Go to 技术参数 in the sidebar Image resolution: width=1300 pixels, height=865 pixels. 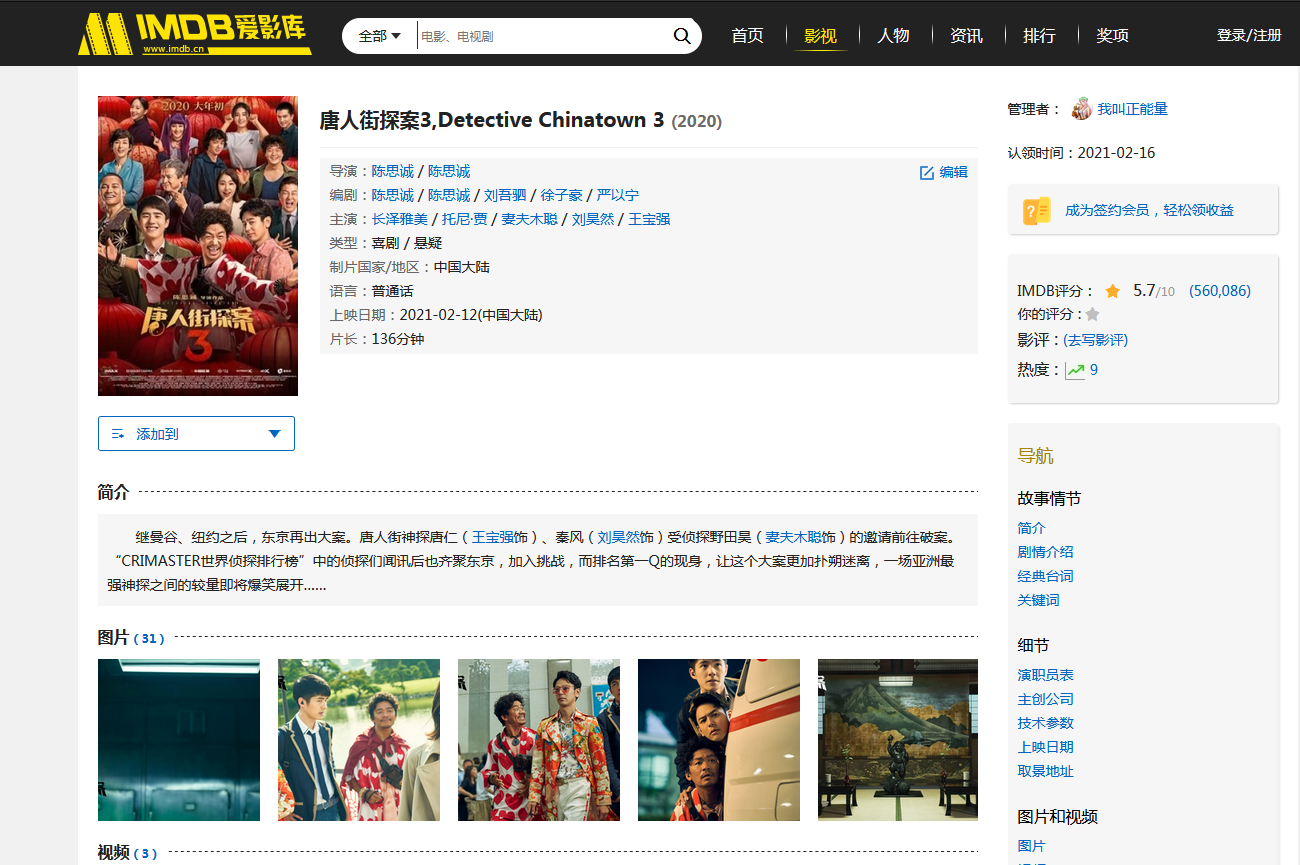coord(1045,723)
